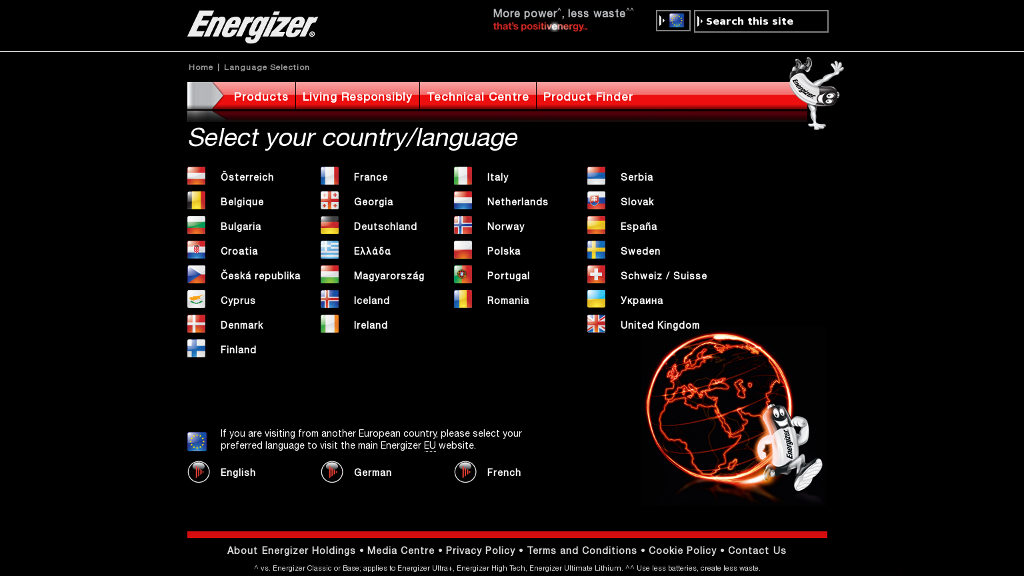Click the United Kingdom flag icon
Viewport: 1024px width, 576px height.
pos(596,325)
